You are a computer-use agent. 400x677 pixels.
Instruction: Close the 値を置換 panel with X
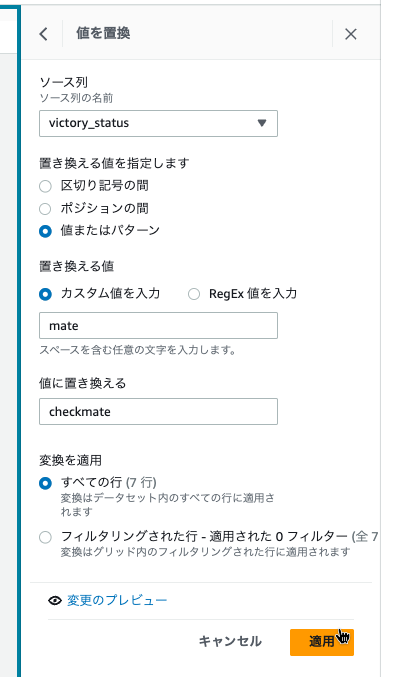click(x=351, y=34)
